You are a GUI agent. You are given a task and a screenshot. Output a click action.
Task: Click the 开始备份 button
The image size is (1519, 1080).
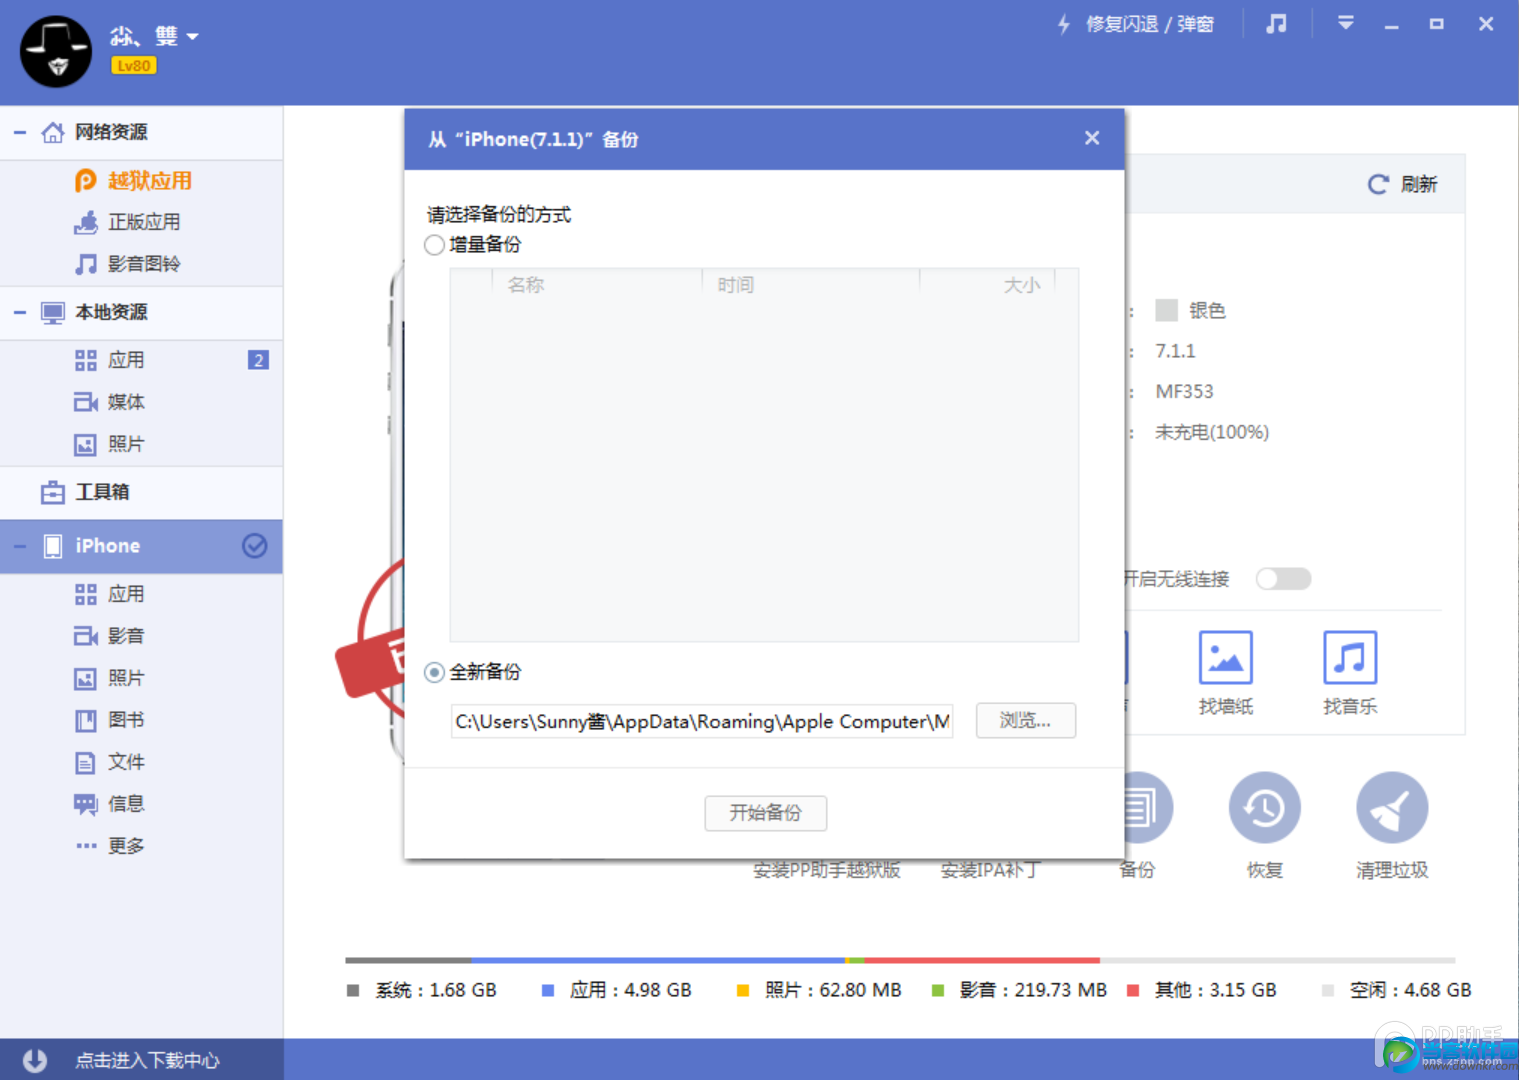[766, 813]
